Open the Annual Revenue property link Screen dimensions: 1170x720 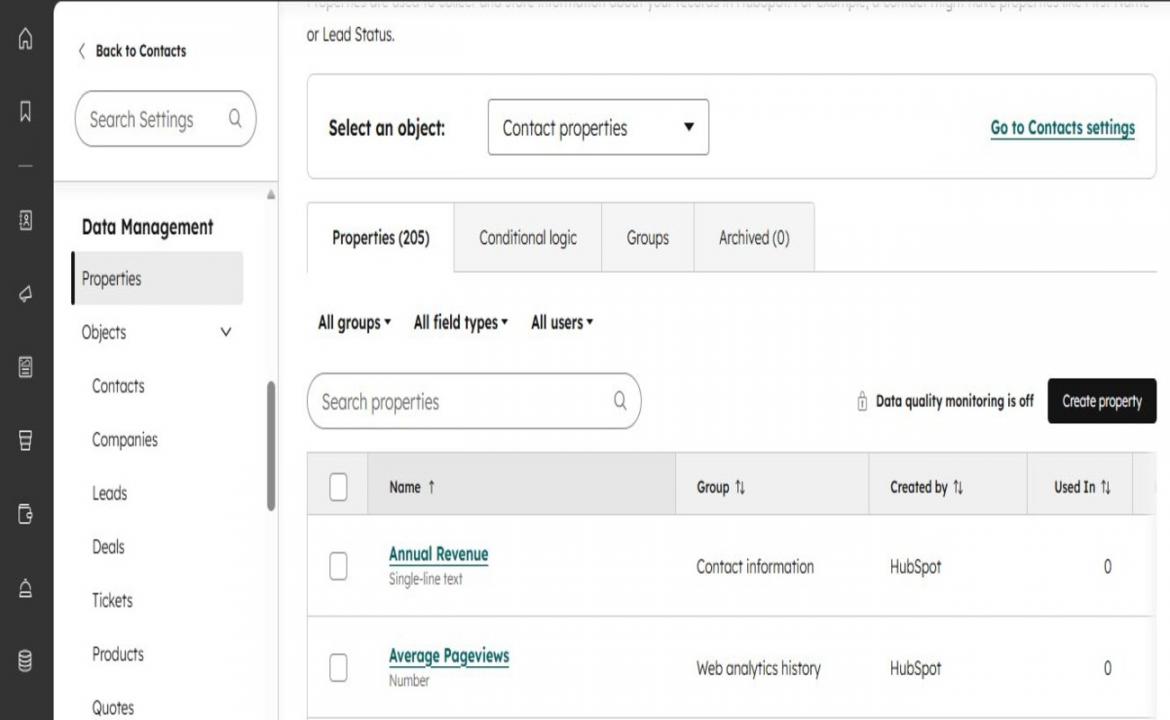pyautogui.click(x=439, y=554)
